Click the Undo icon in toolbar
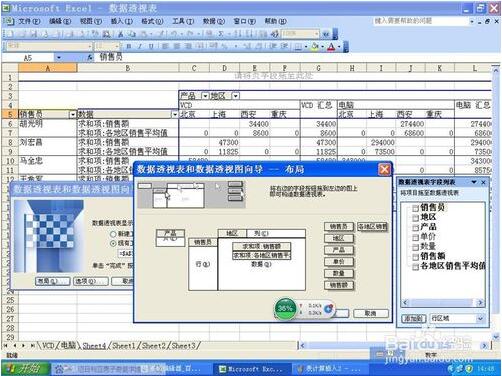Image resolution: width=502 pixels, height=376 pixels. point(174,34)
